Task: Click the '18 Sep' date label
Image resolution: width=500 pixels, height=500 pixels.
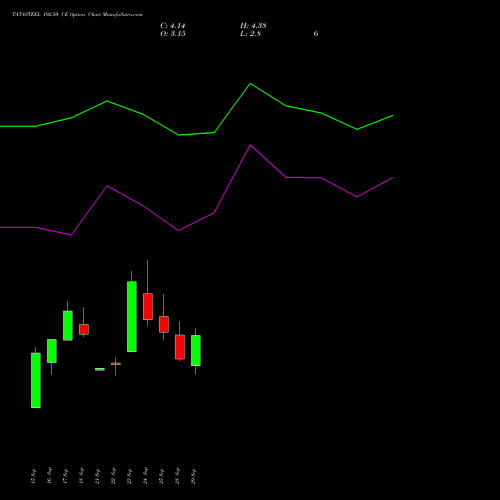Action: pos(81,476)
